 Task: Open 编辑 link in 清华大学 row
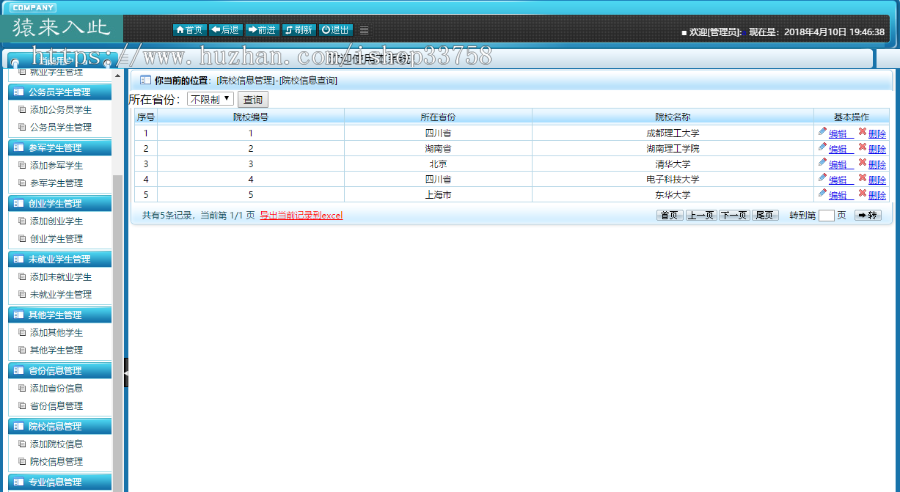(x=841, y=165)
